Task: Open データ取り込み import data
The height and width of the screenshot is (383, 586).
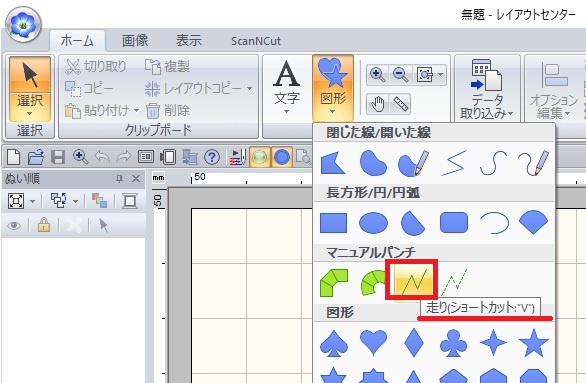Action: (x=487, y=89)
